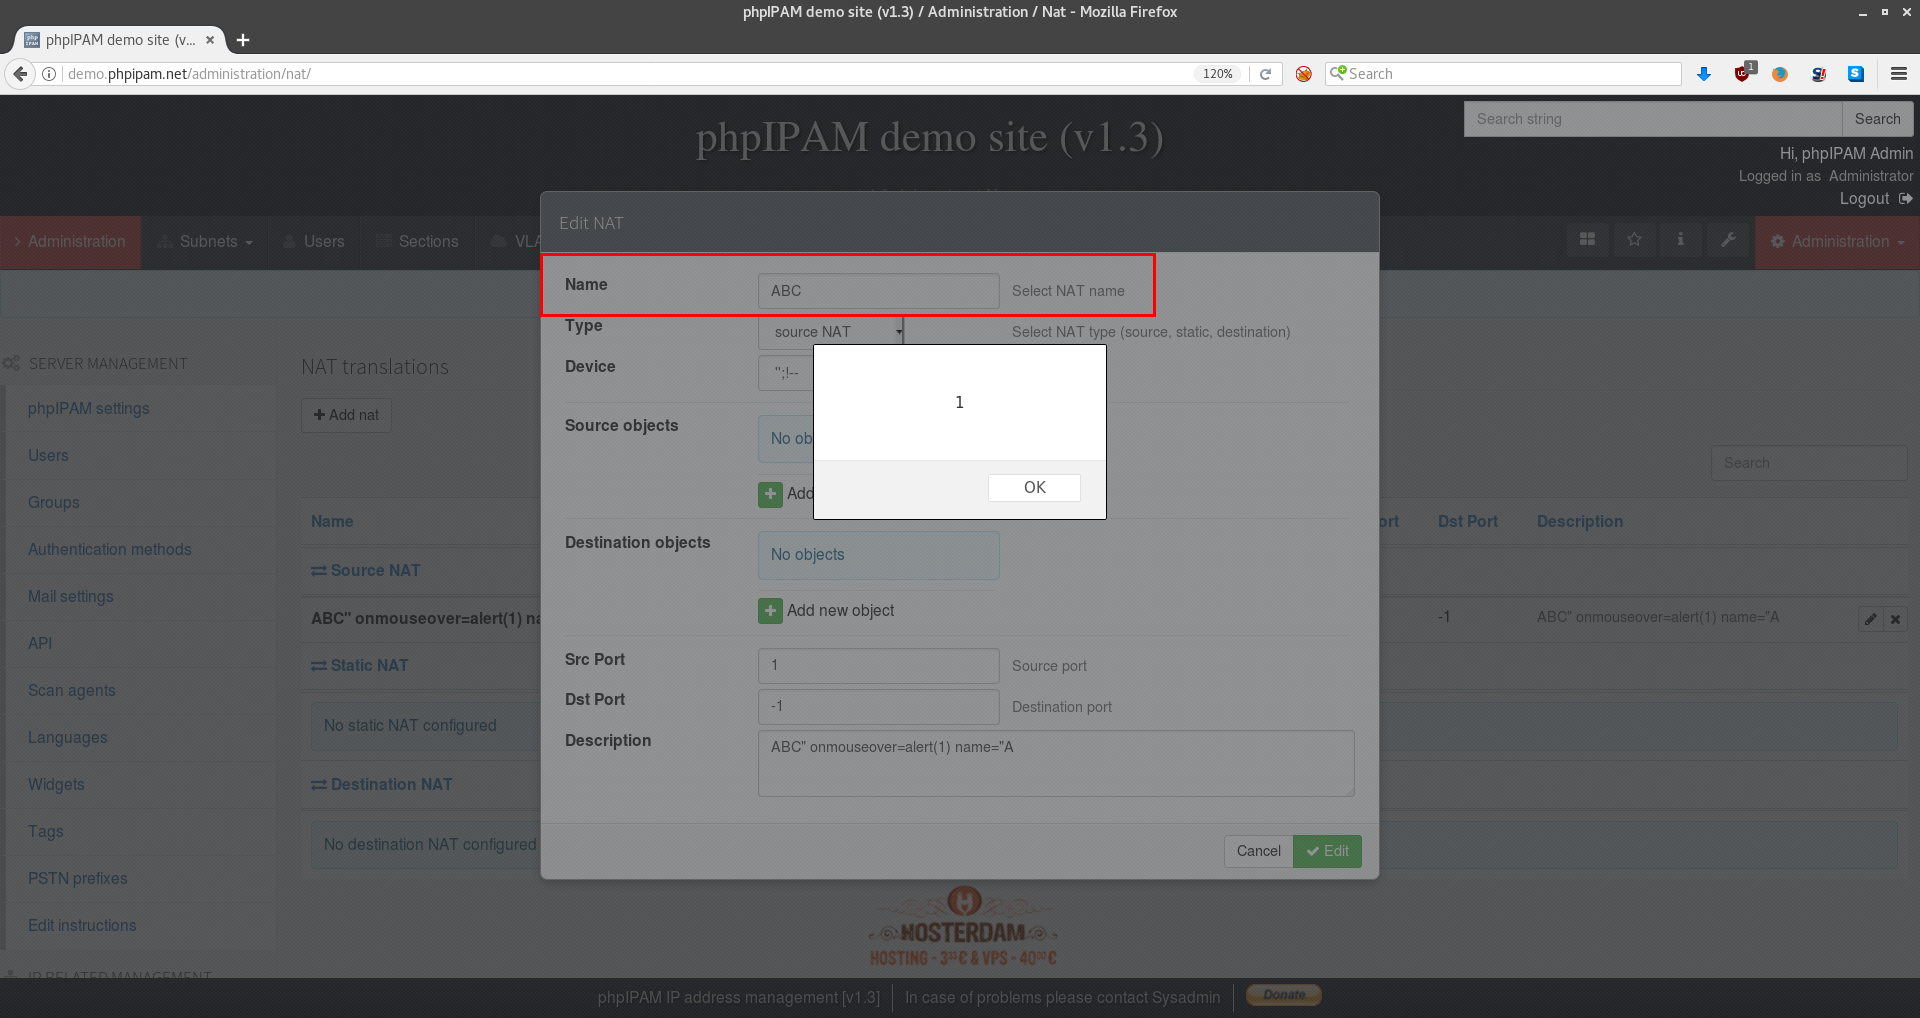Cancel the Edit NAT dialog

1257,851
